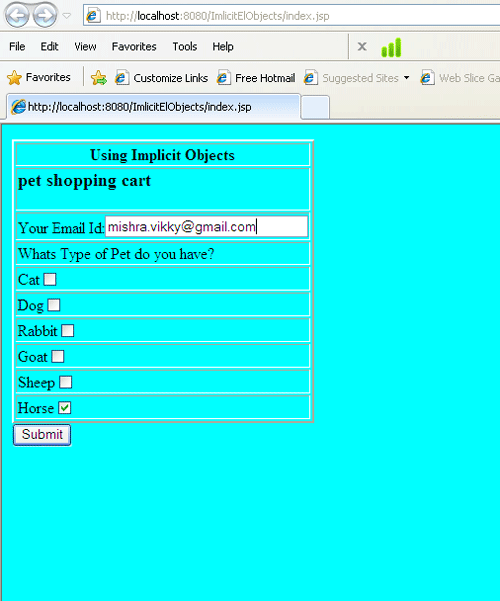Click the Suggested Sites favorite
This screenshot has height=601, width=500.
pos(351,78)
